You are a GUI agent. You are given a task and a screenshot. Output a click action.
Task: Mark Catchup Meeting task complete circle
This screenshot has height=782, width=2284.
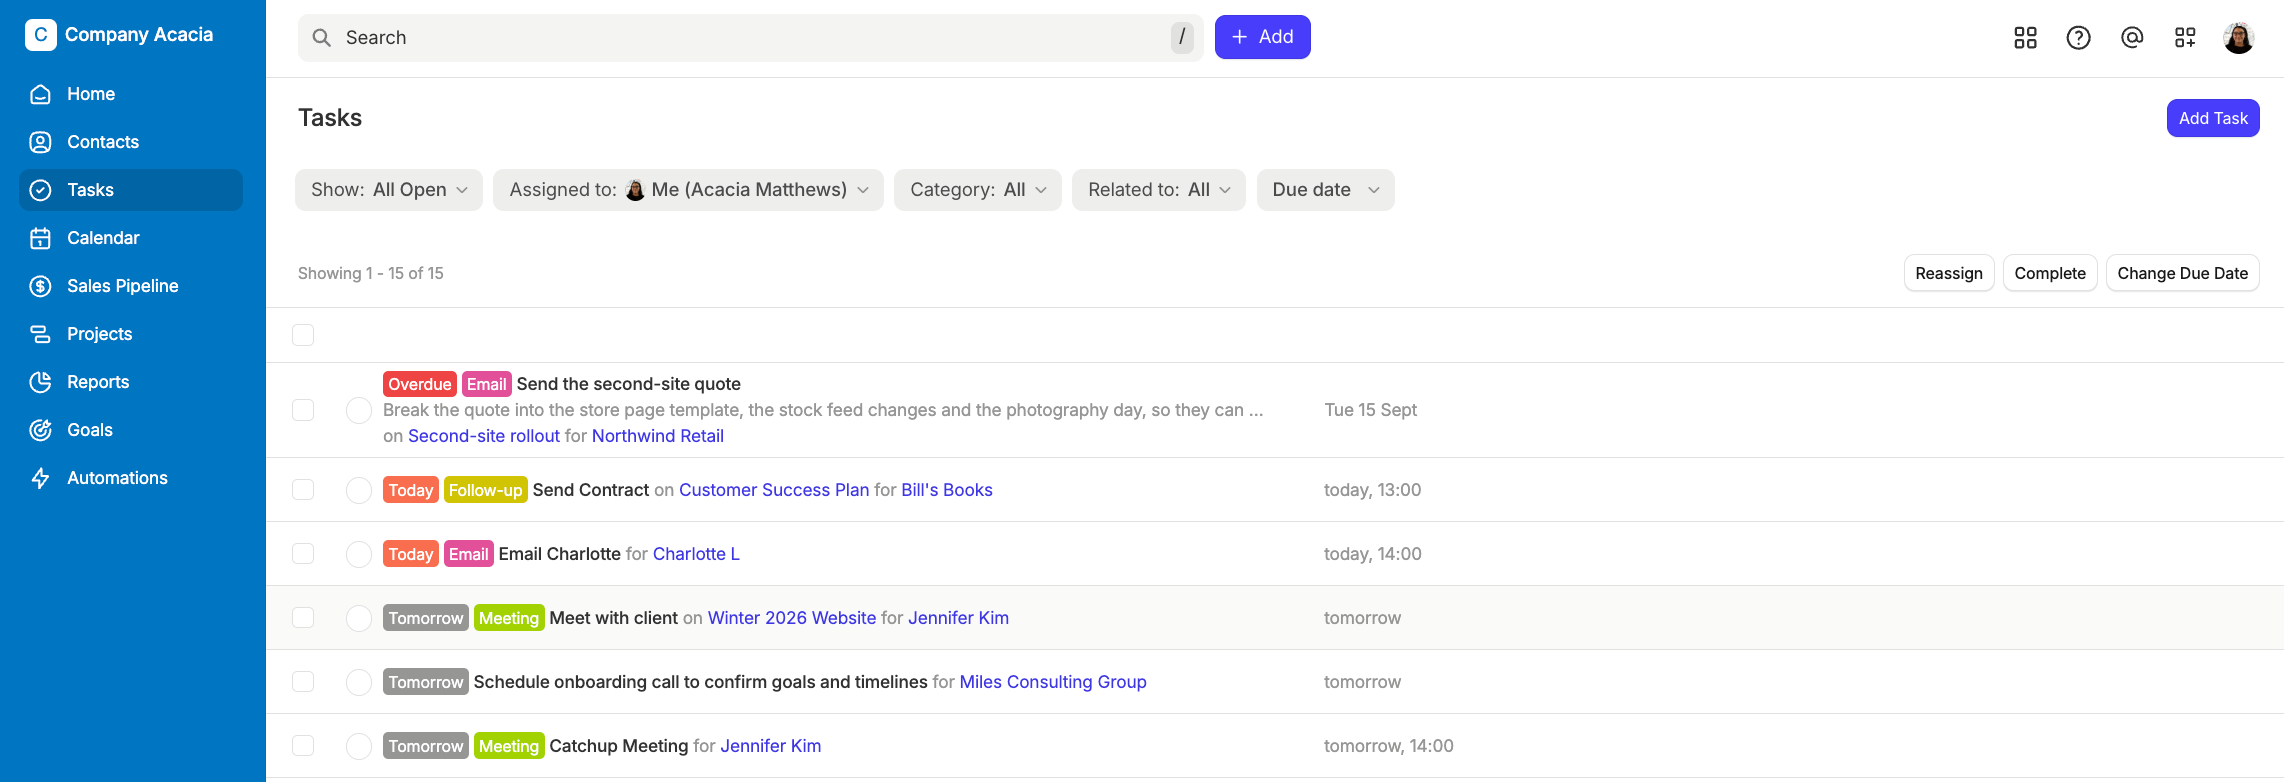[359, 746]
